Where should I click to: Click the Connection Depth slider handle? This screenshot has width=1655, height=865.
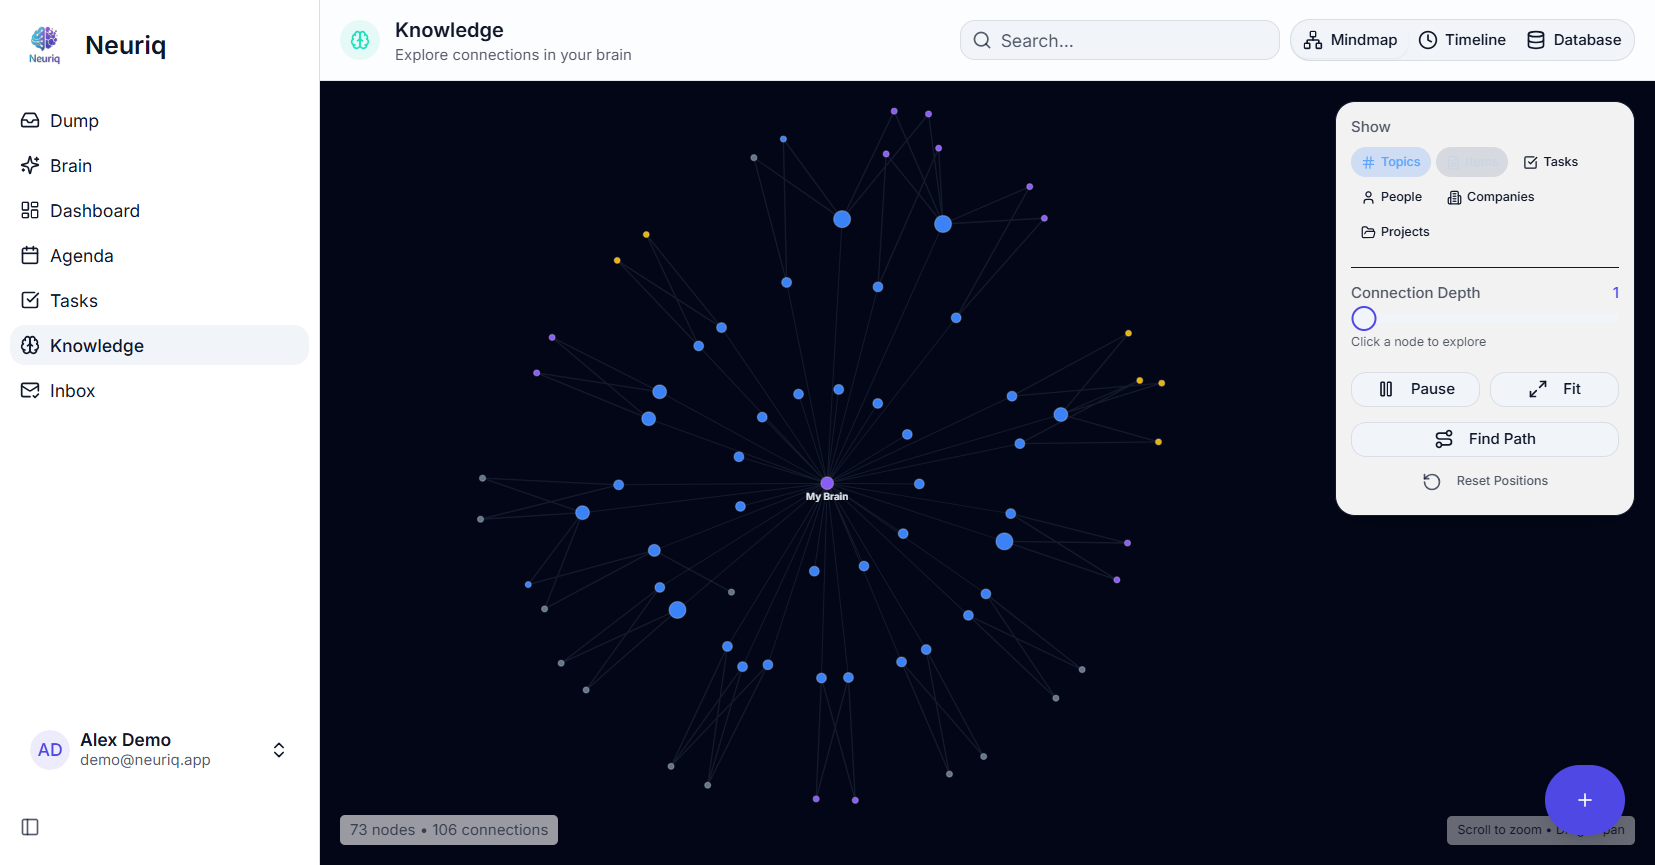coord(1364,319)
